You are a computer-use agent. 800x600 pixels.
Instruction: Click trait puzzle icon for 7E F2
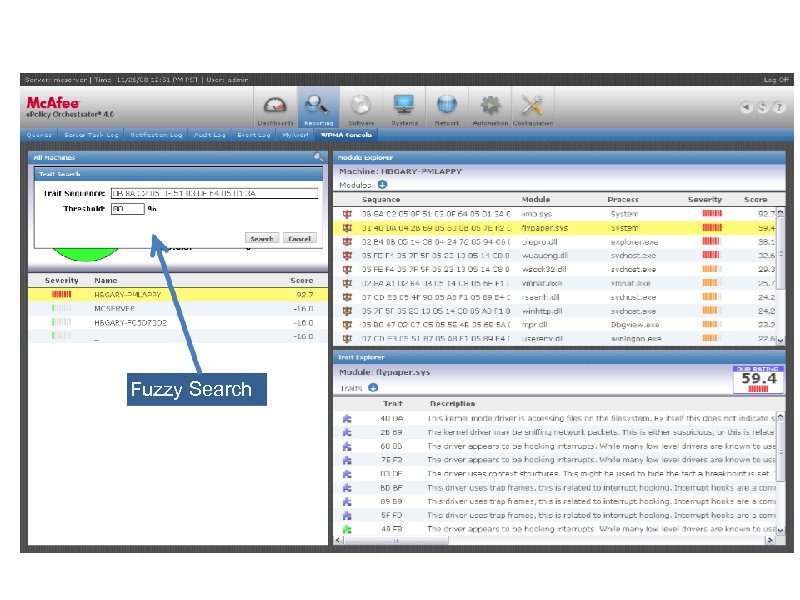(x=347, y=460)
